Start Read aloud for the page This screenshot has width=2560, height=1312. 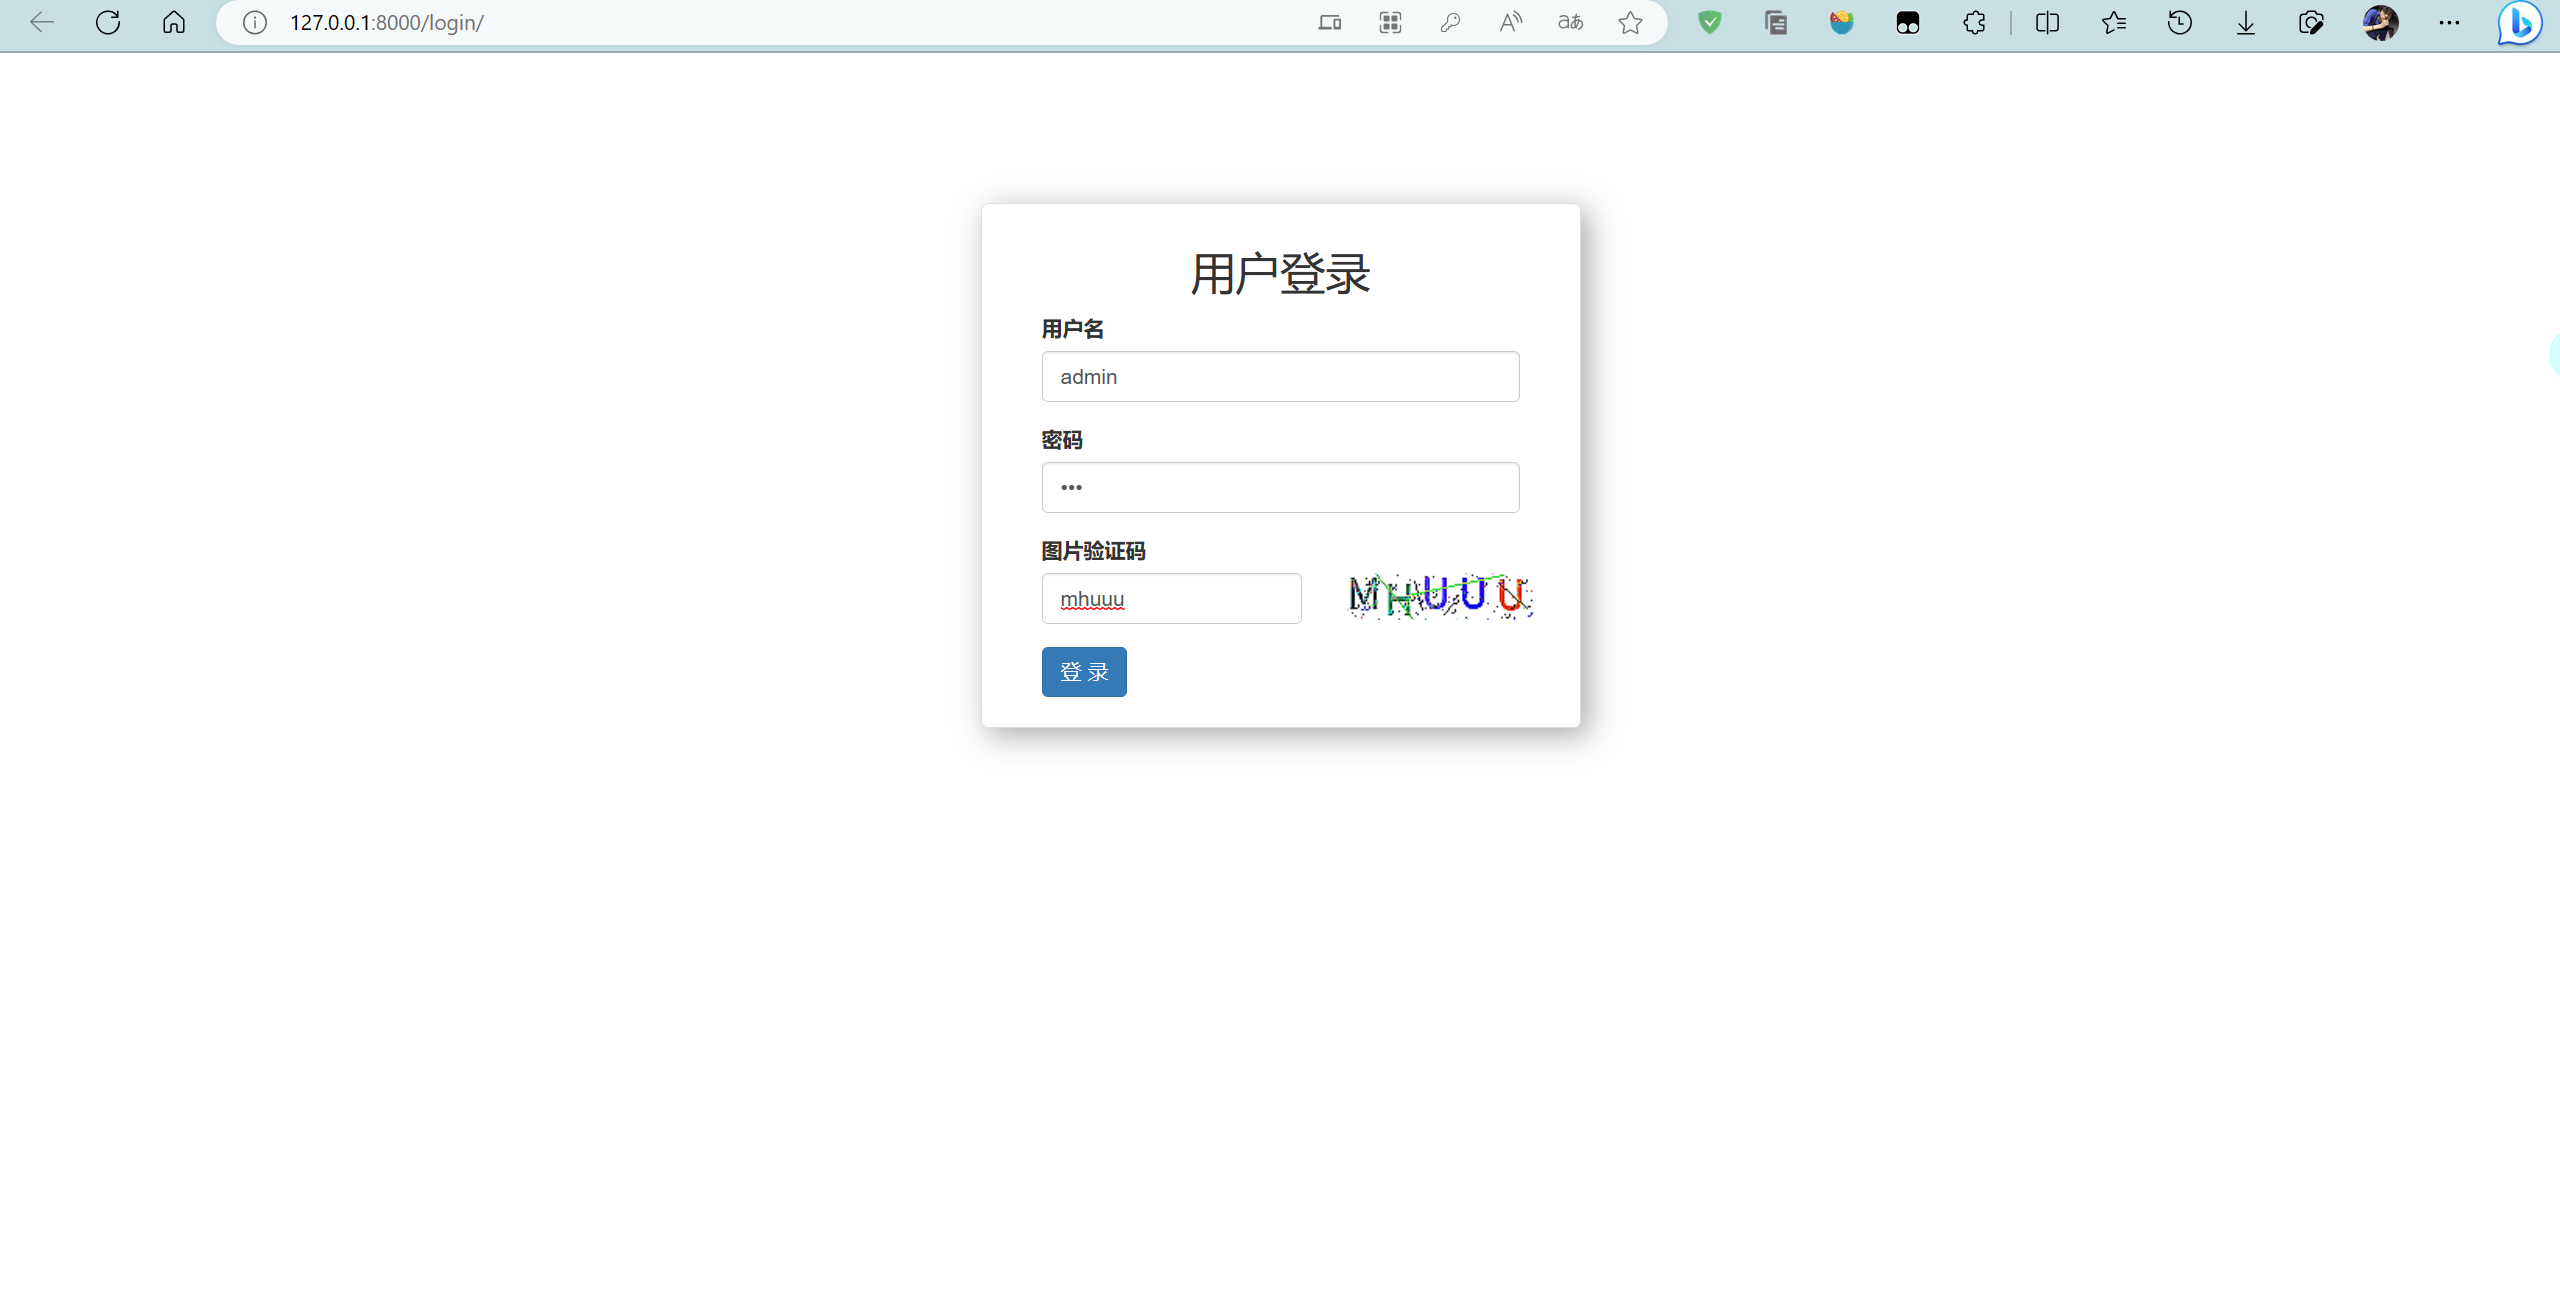(1510, 22)
